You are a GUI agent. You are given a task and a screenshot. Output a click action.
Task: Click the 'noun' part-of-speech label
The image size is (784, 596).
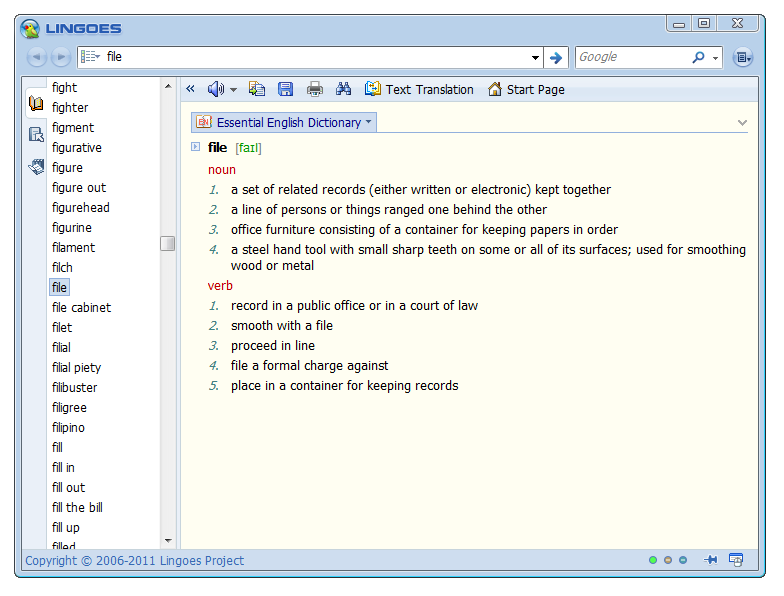222,170
